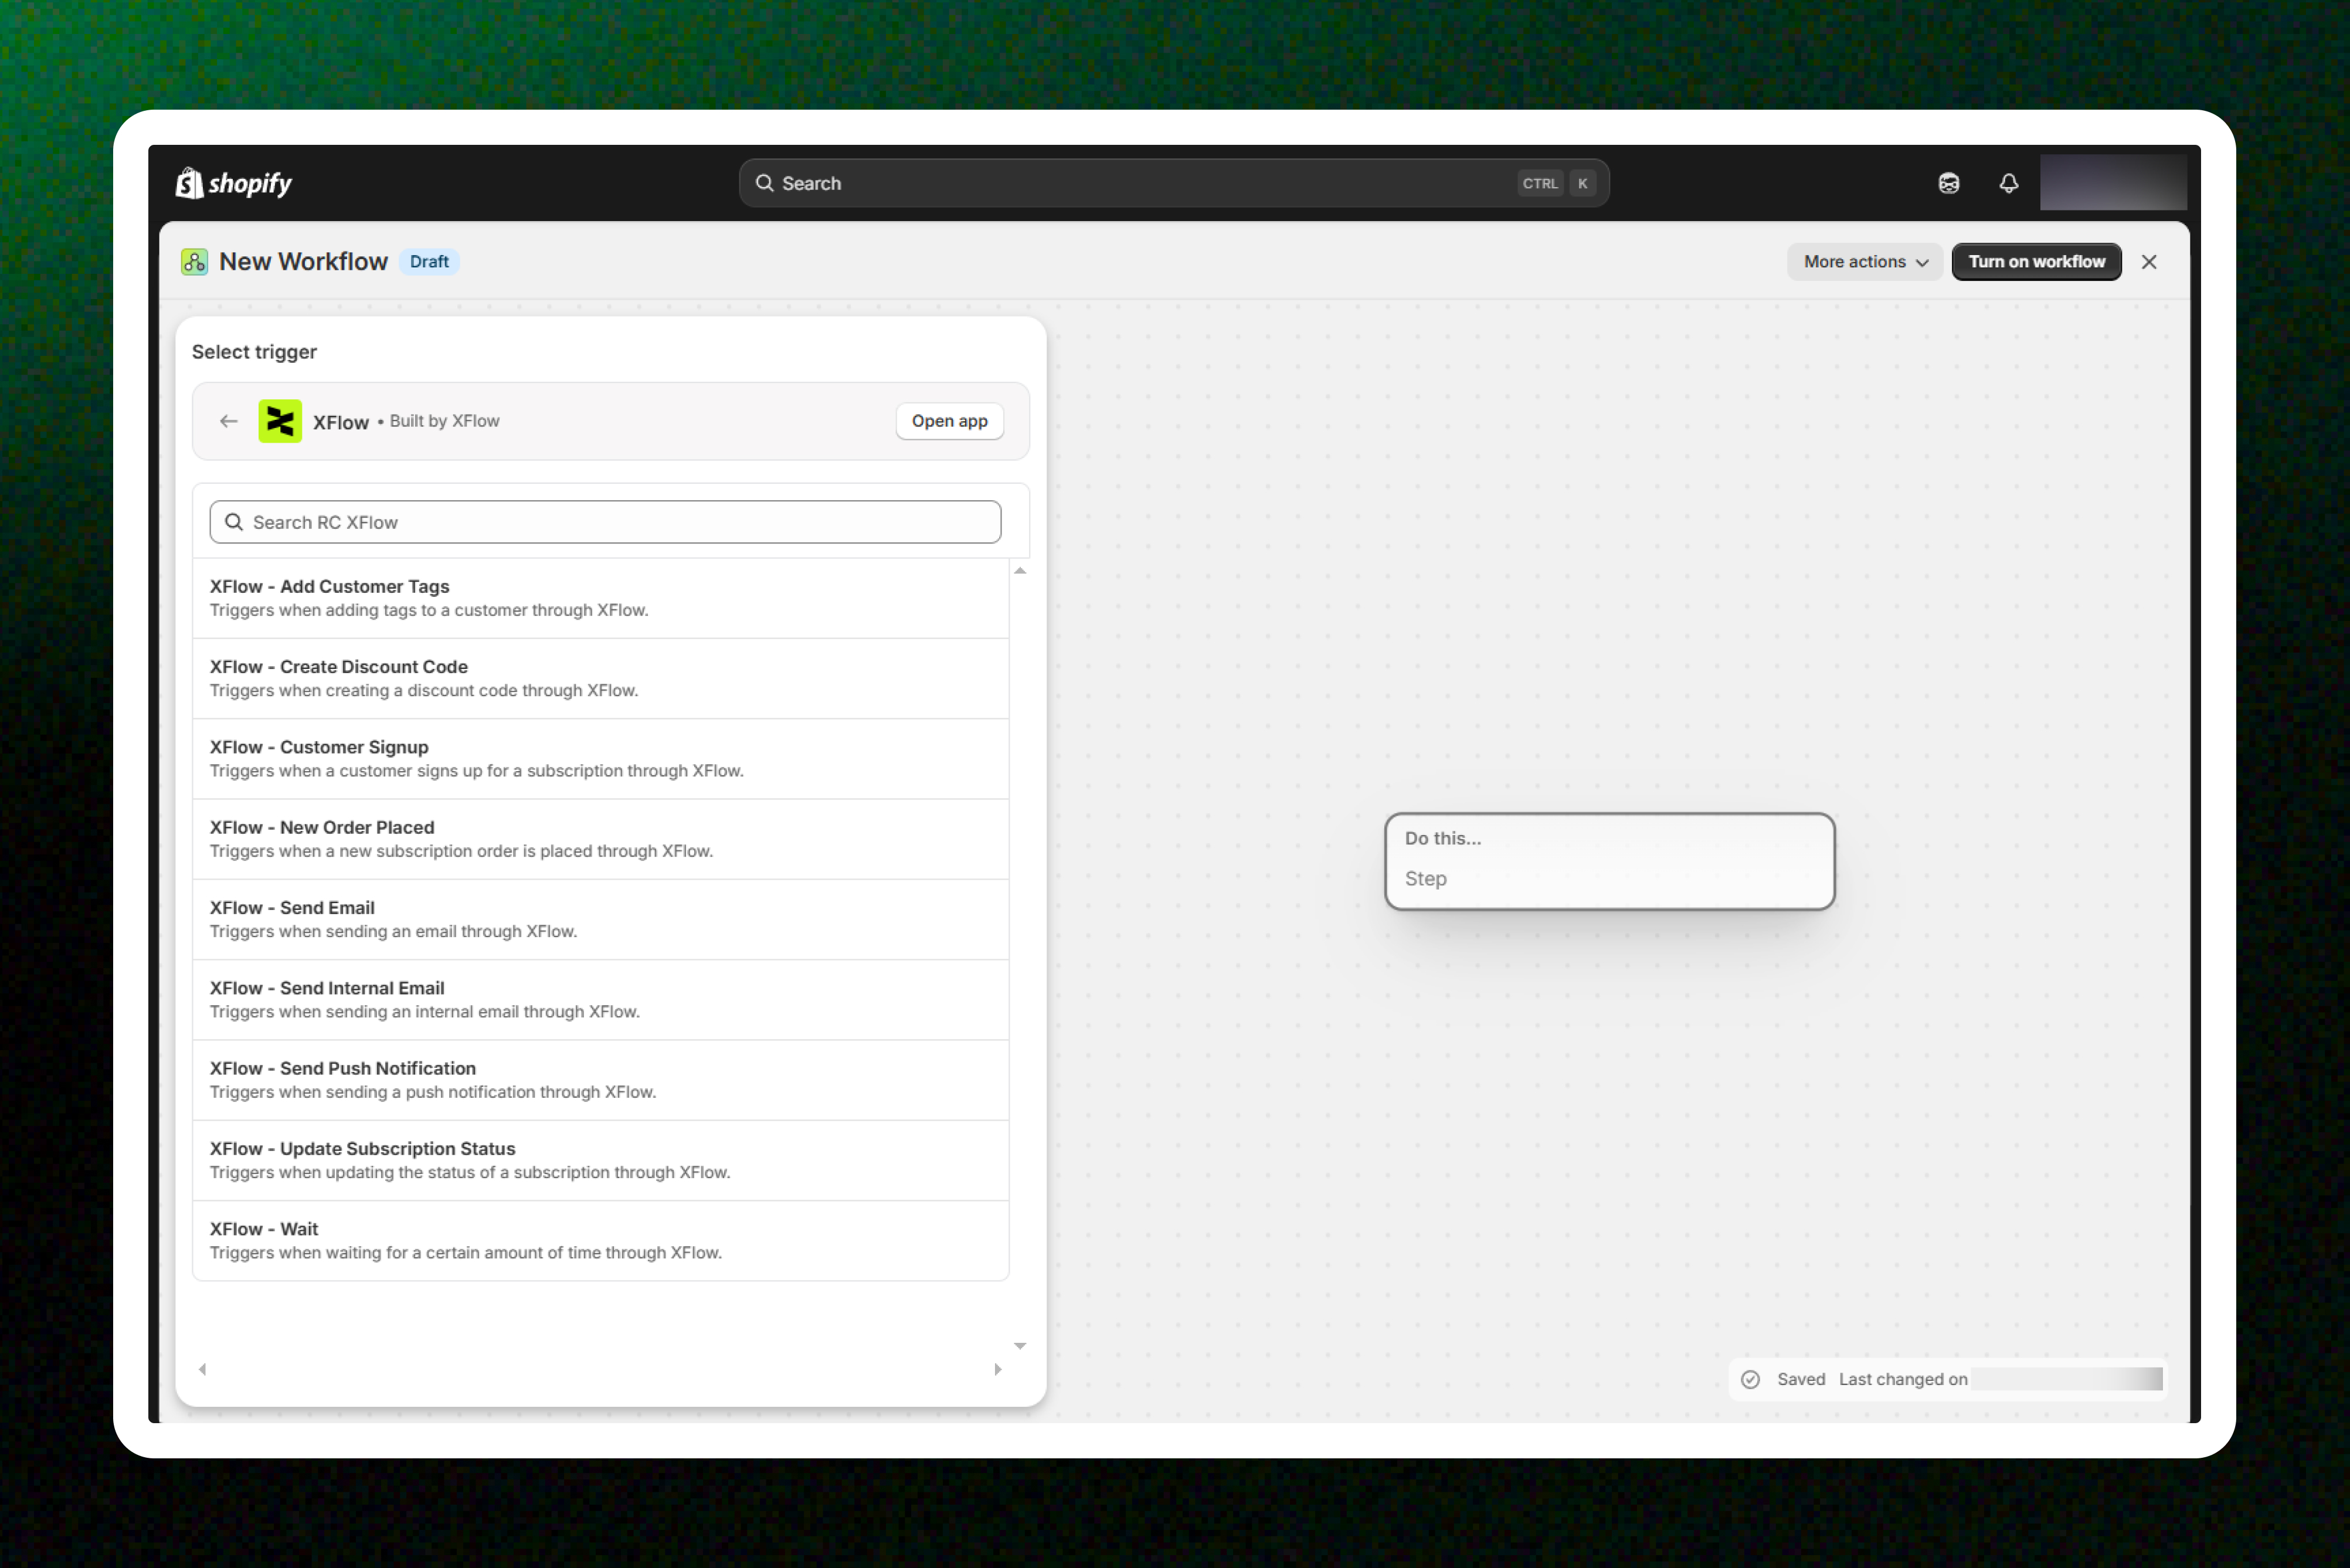Click the magnifier in Search RC XFlow
The height and width of the screenshot is (1568, 2350).
pyautogui.click(x=234, y=522)
